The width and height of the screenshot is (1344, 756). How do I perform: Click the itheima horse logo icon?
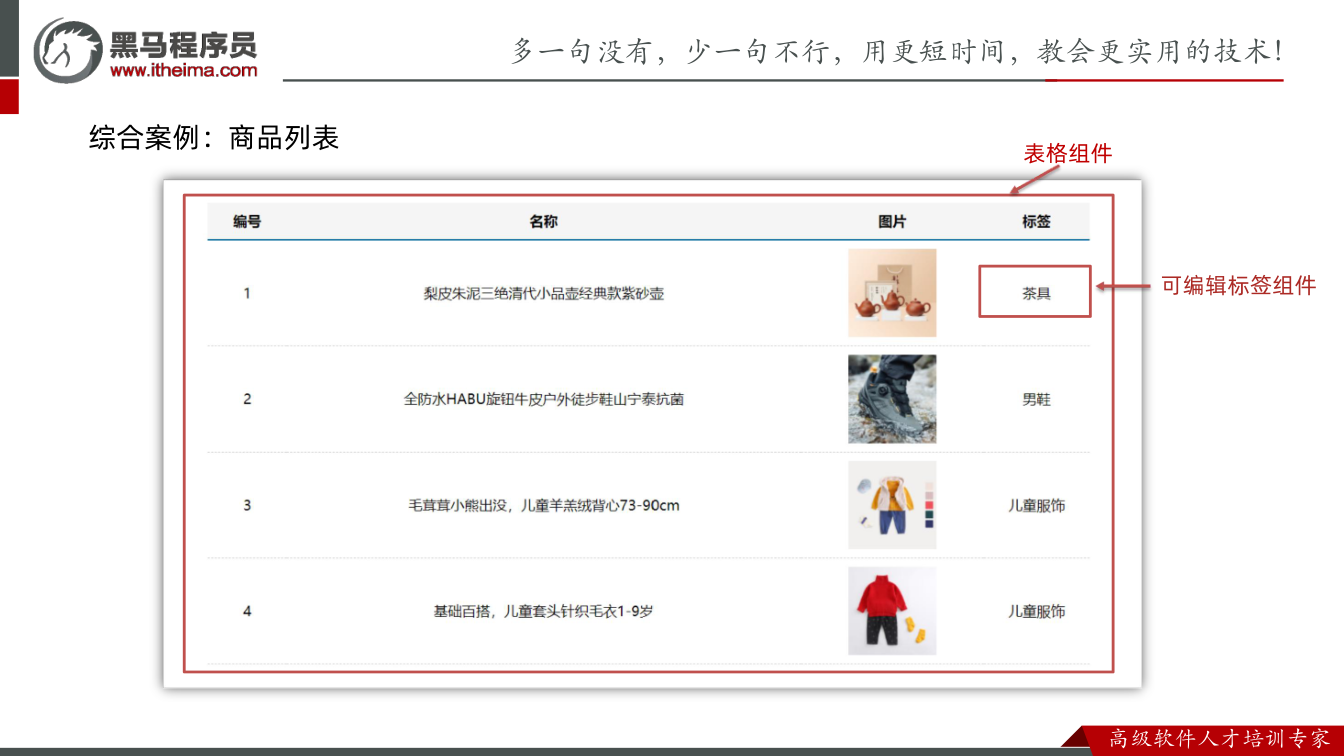67,49
